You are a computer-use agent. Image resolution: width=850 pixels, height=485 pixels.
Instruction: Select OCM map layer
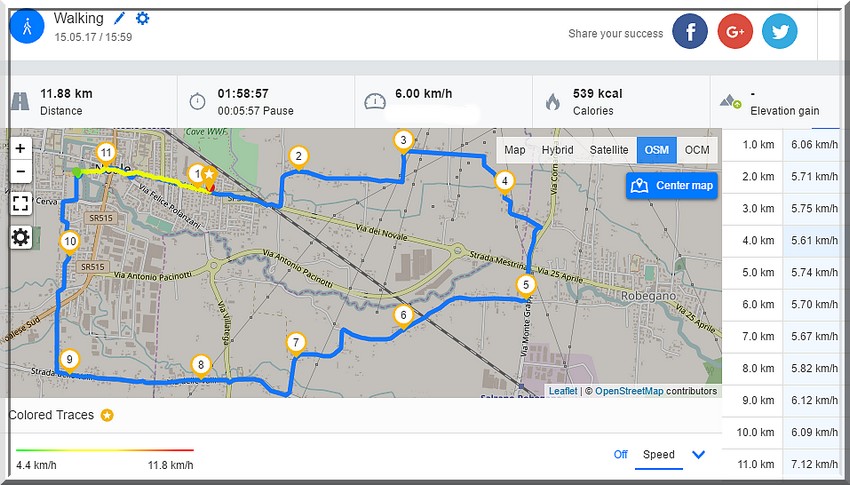(x=697, y=150)
